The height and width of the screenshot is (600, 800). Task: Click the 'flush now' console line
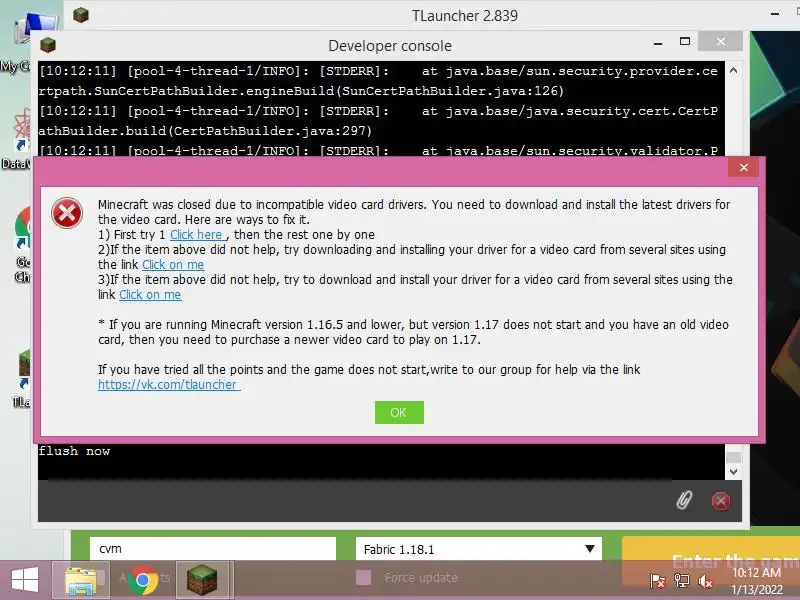click(x=74, y=451)
